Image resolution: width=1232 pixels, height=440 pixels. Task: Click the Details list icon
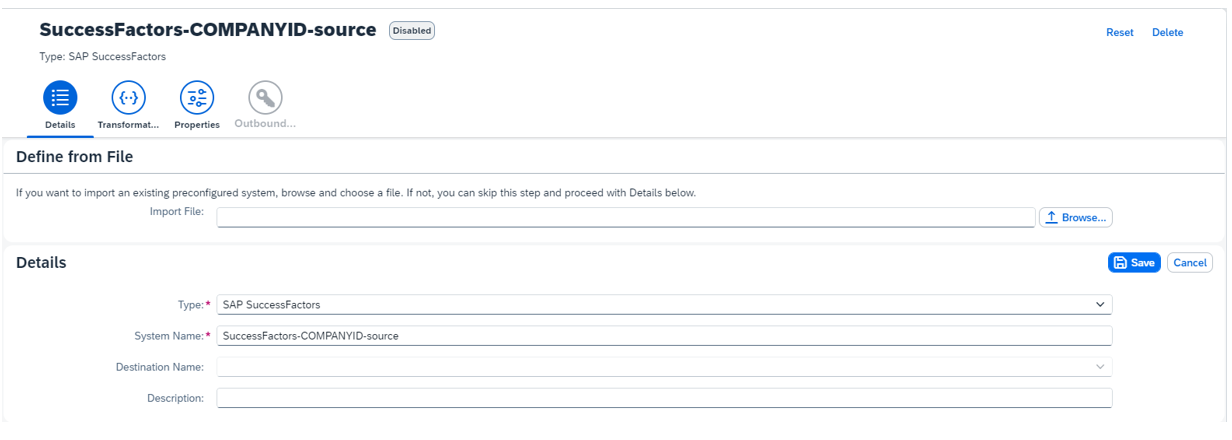pyautogui.click(x=60, y=97)
